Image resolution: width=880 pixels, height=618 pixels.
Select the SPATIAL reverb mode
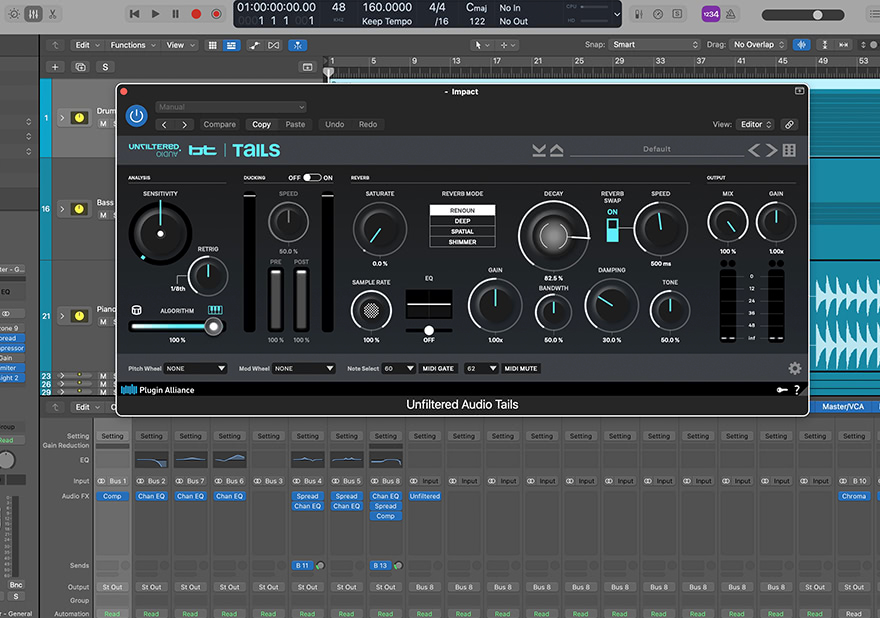tap(462, 231)
